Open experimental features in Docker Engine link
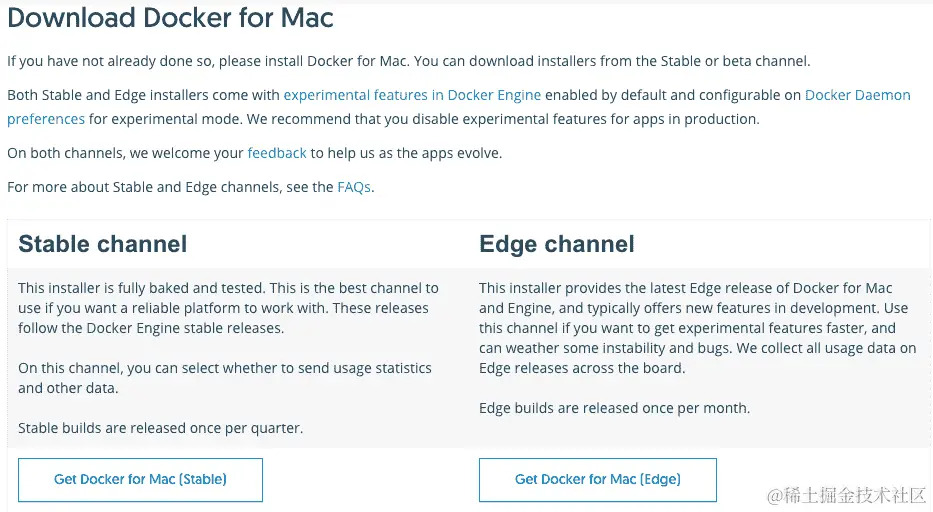The height and width of the screenshot is (512, 933). (x=412, y=95)
